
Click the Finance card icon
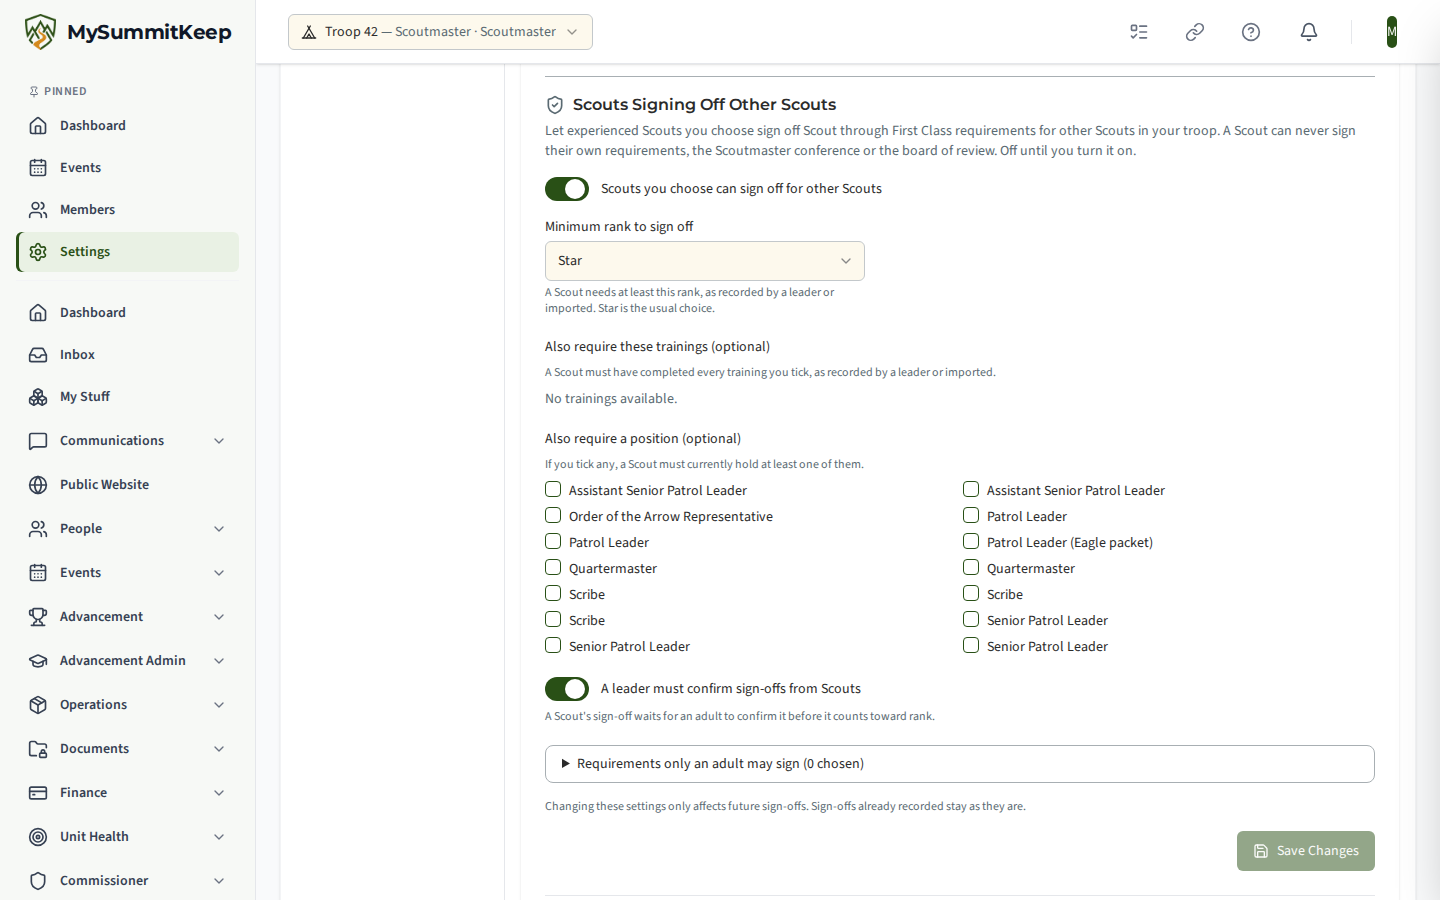click(x=38, y=793)
